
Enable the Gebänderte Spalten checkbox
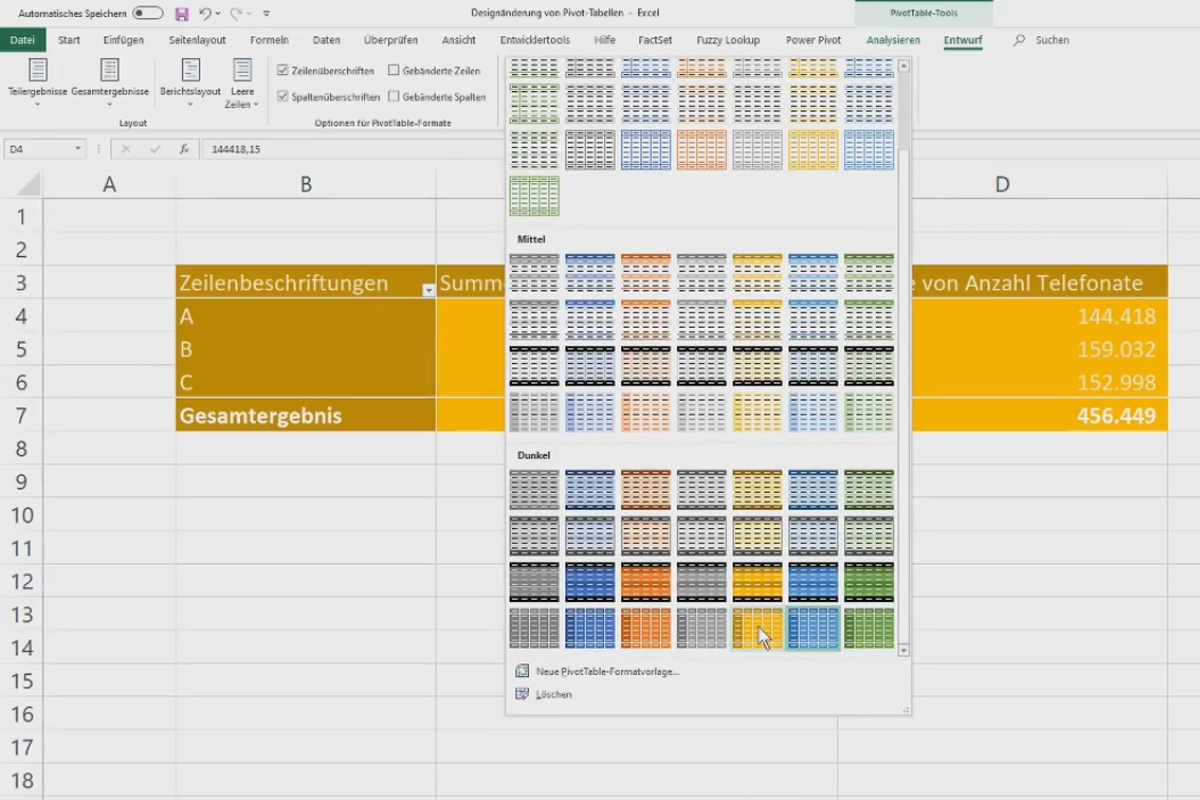(x=394, y=97)
